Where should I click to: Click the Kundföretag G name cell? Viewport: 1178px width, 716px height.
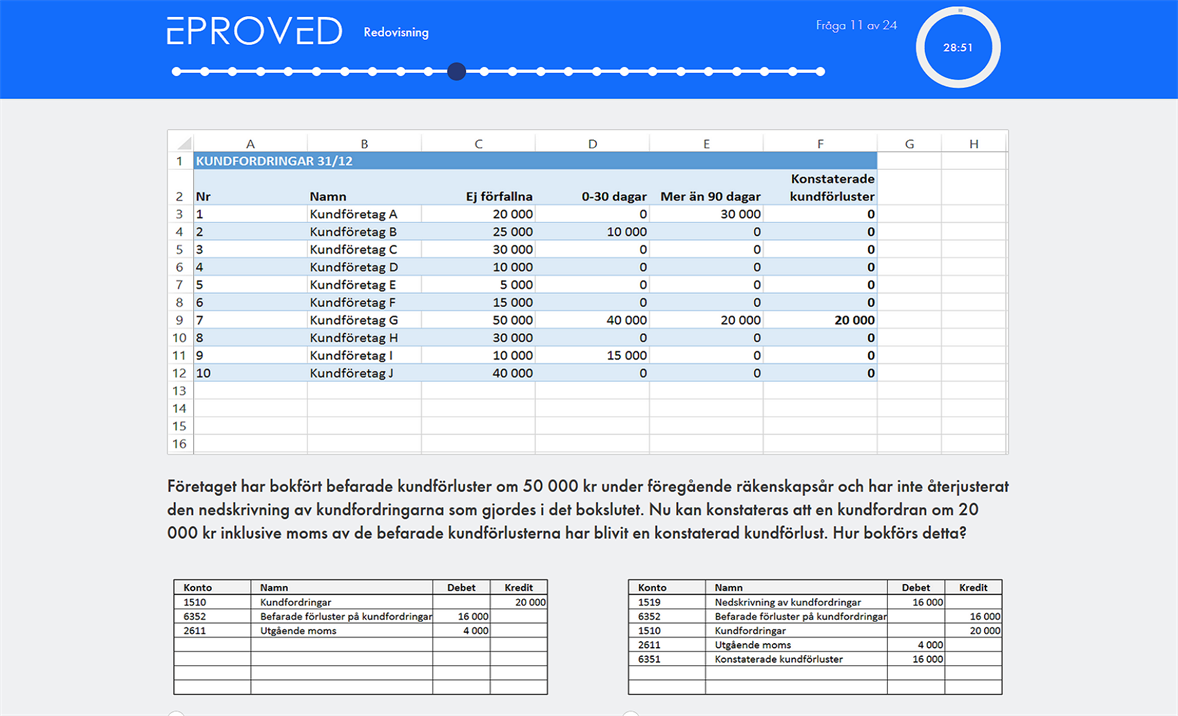354,321
